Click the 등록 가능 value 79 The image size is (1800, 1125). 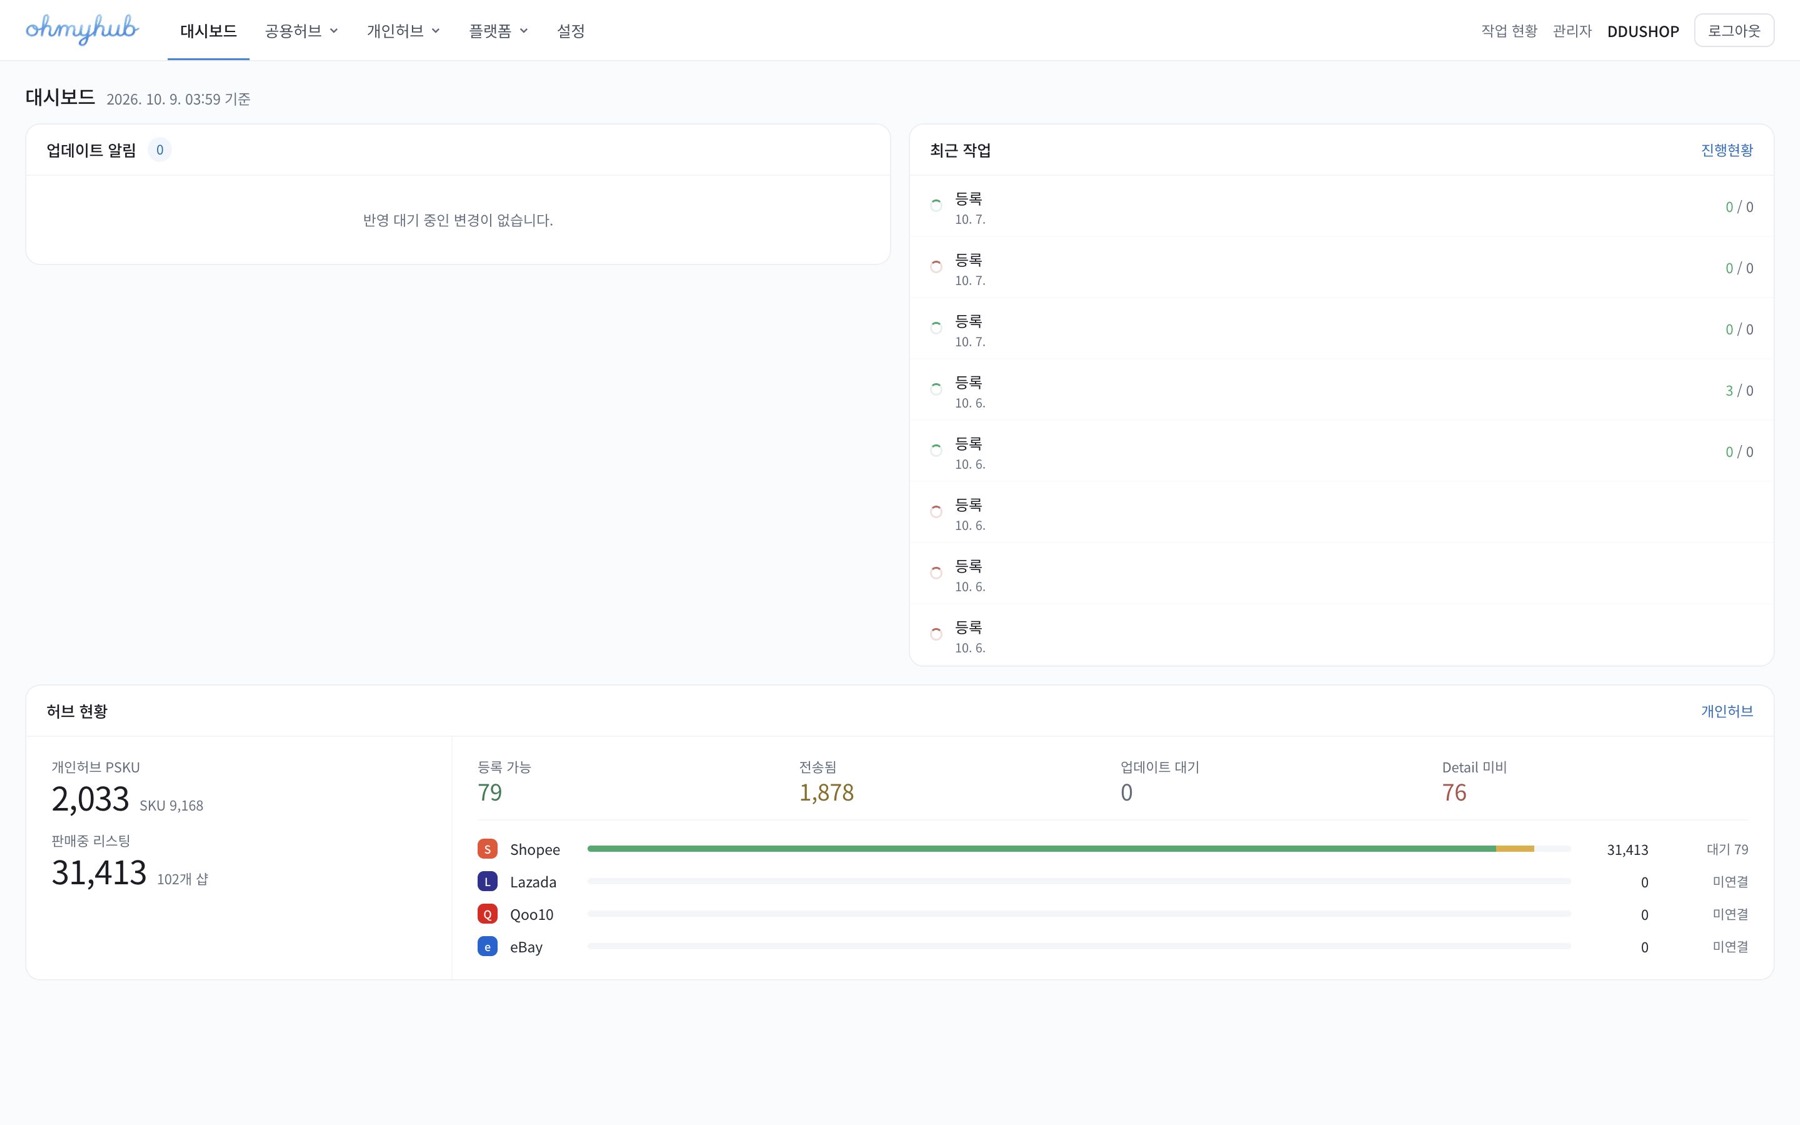(490, 793)
